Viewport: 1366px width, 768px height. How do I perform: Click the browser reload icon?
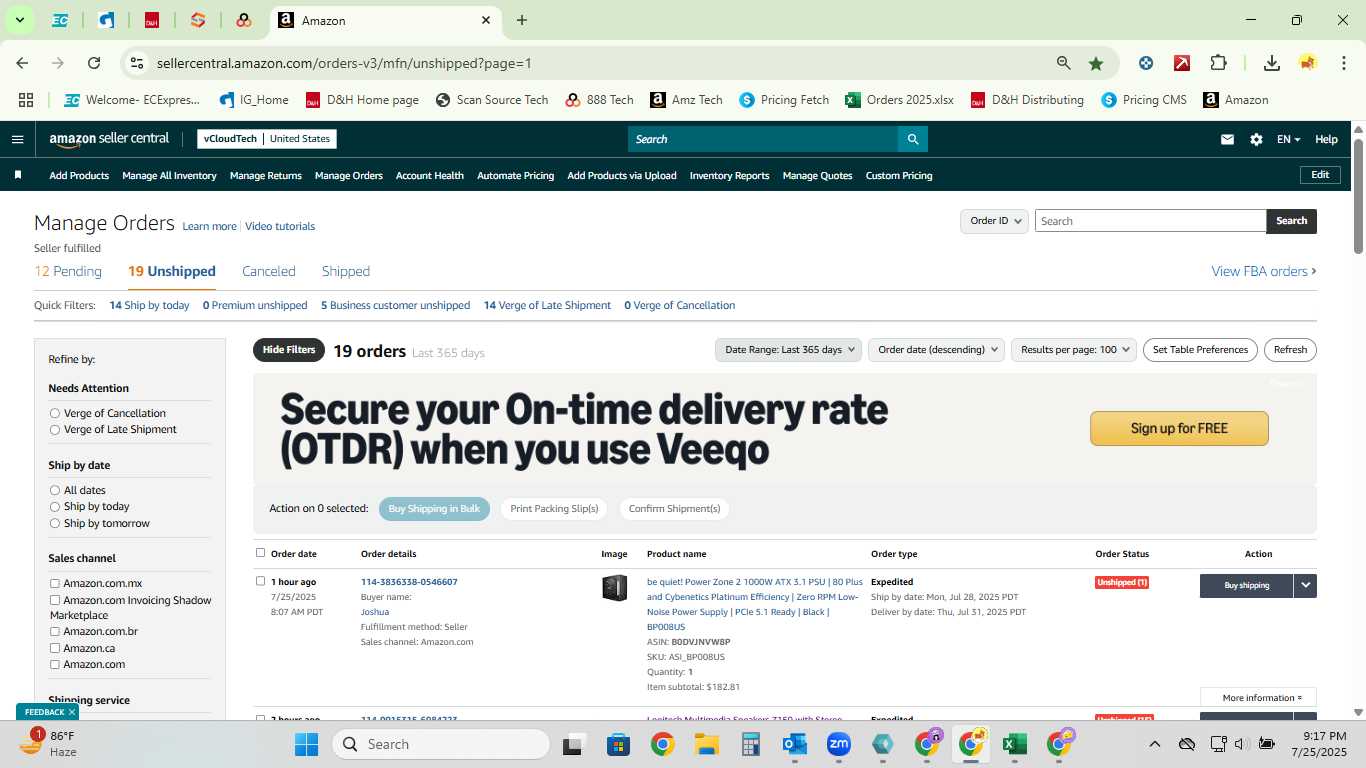[94, 63]
